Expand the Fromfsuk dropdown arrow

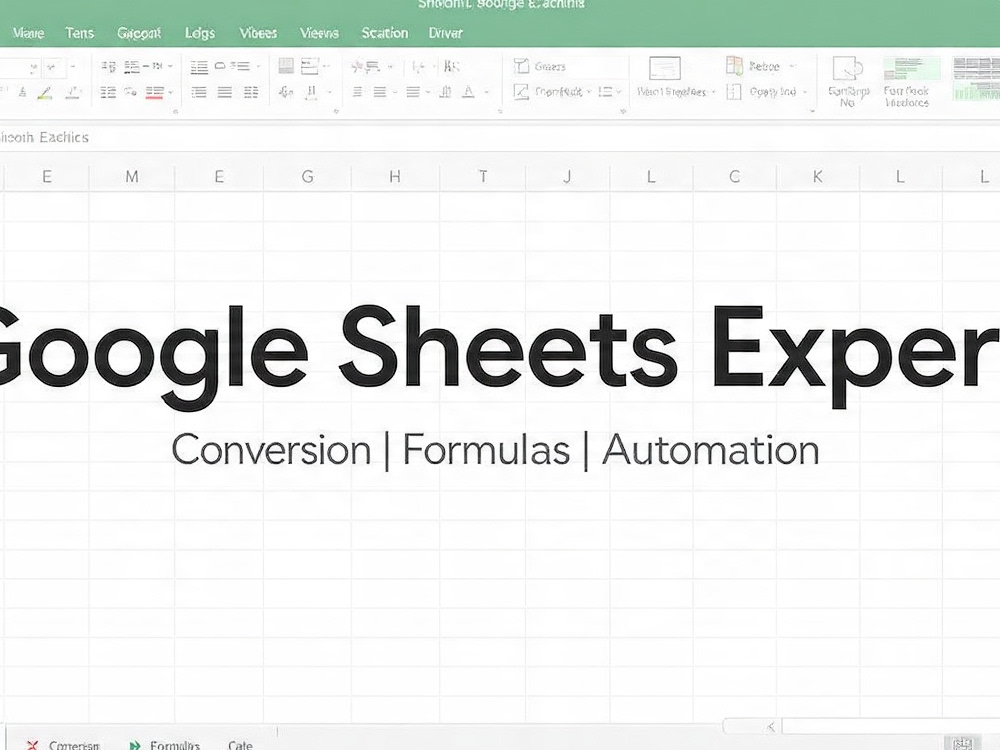pyautogui.click(x=589, y=92)
